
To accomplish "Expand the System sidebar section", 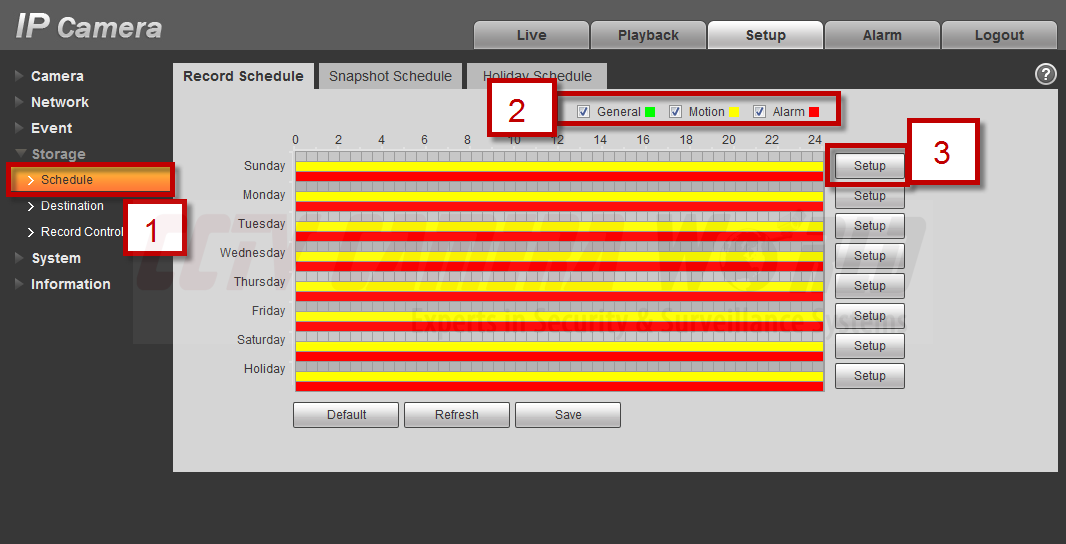I will click(x=55, y=258).
